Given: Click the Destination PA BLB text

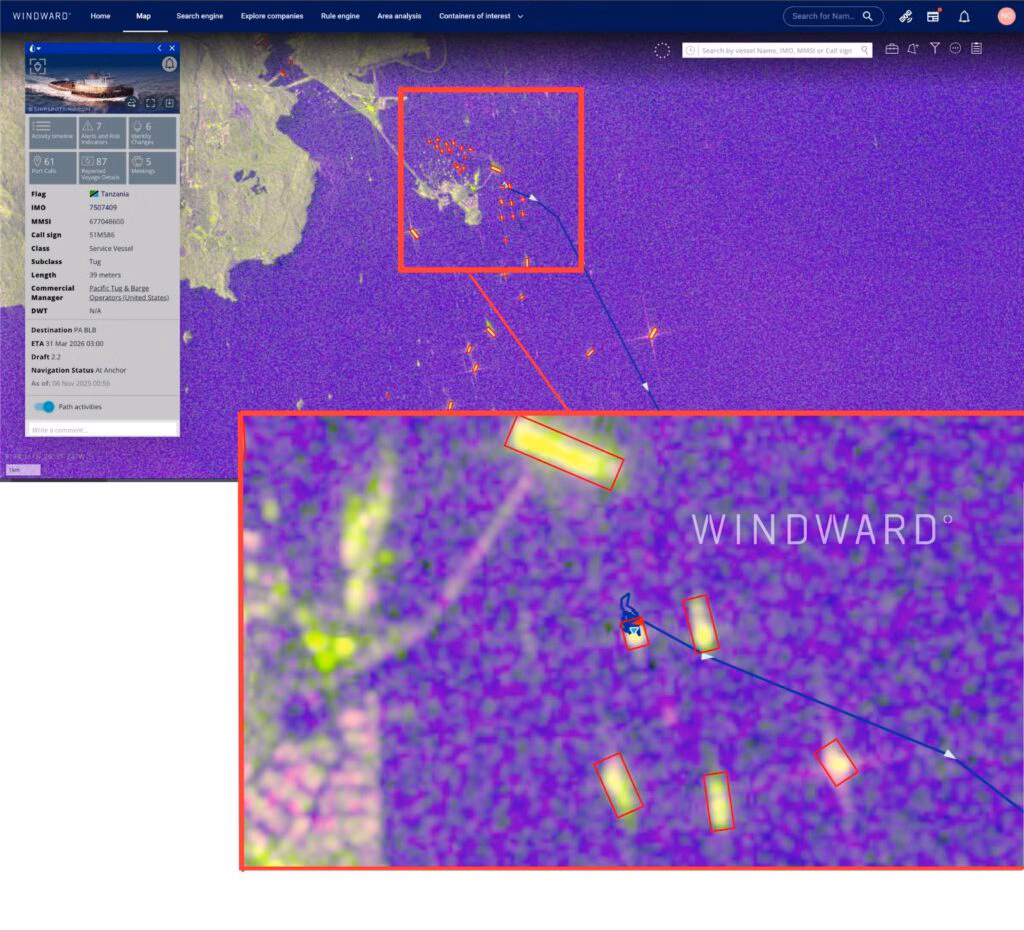Looking at the screenshot, I should pyautogui.click(x=63, y=330).
